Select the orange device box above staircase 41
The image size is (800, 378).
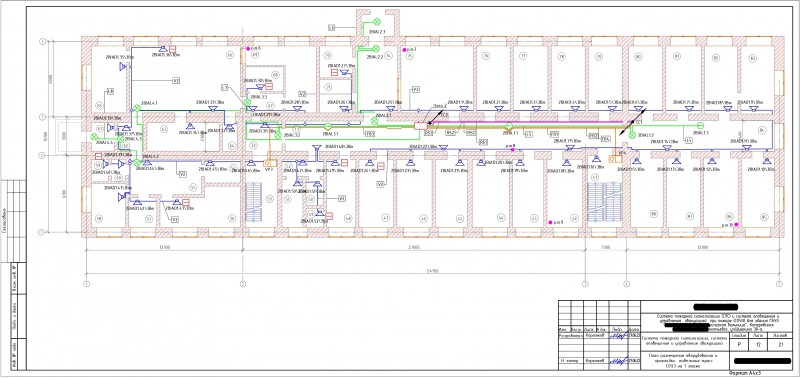coord(616,158)
